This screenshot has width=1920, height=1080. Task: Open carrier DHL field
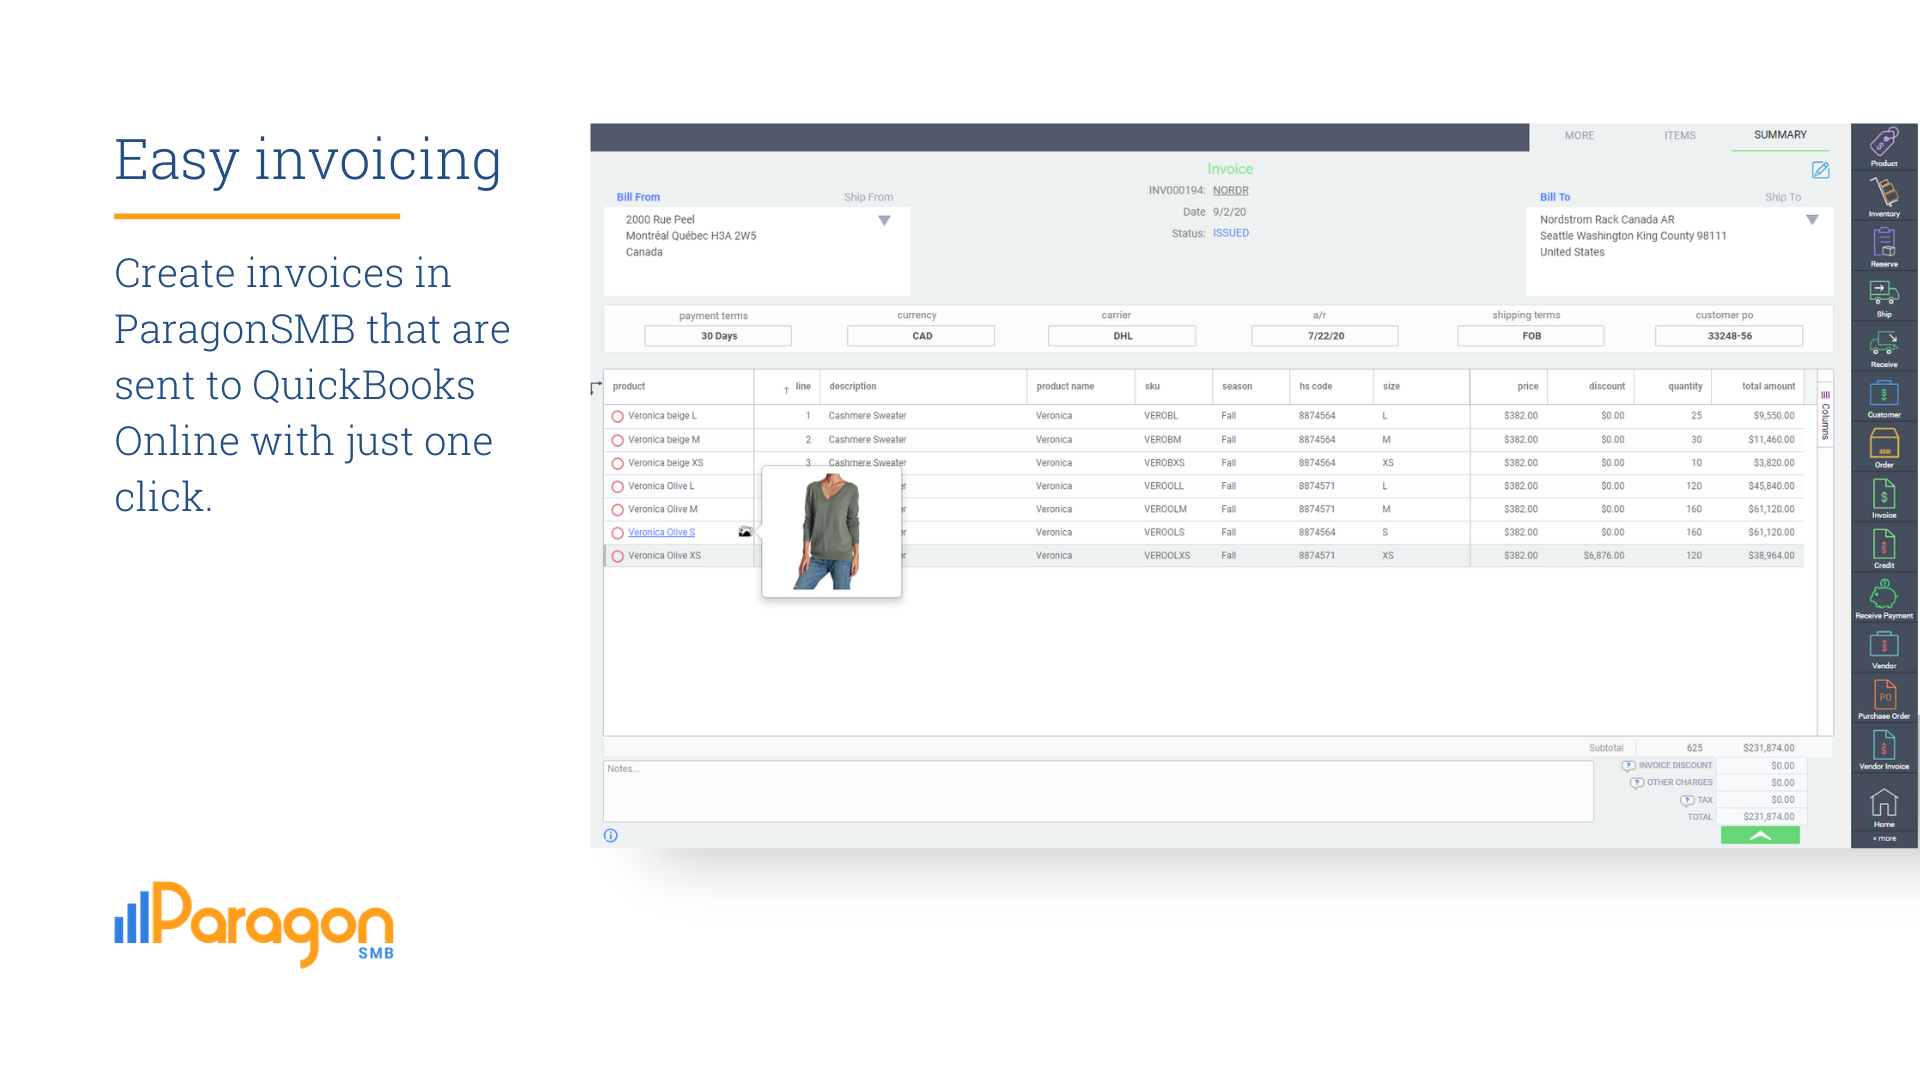pyautogui.click(x=1122, y=336)
